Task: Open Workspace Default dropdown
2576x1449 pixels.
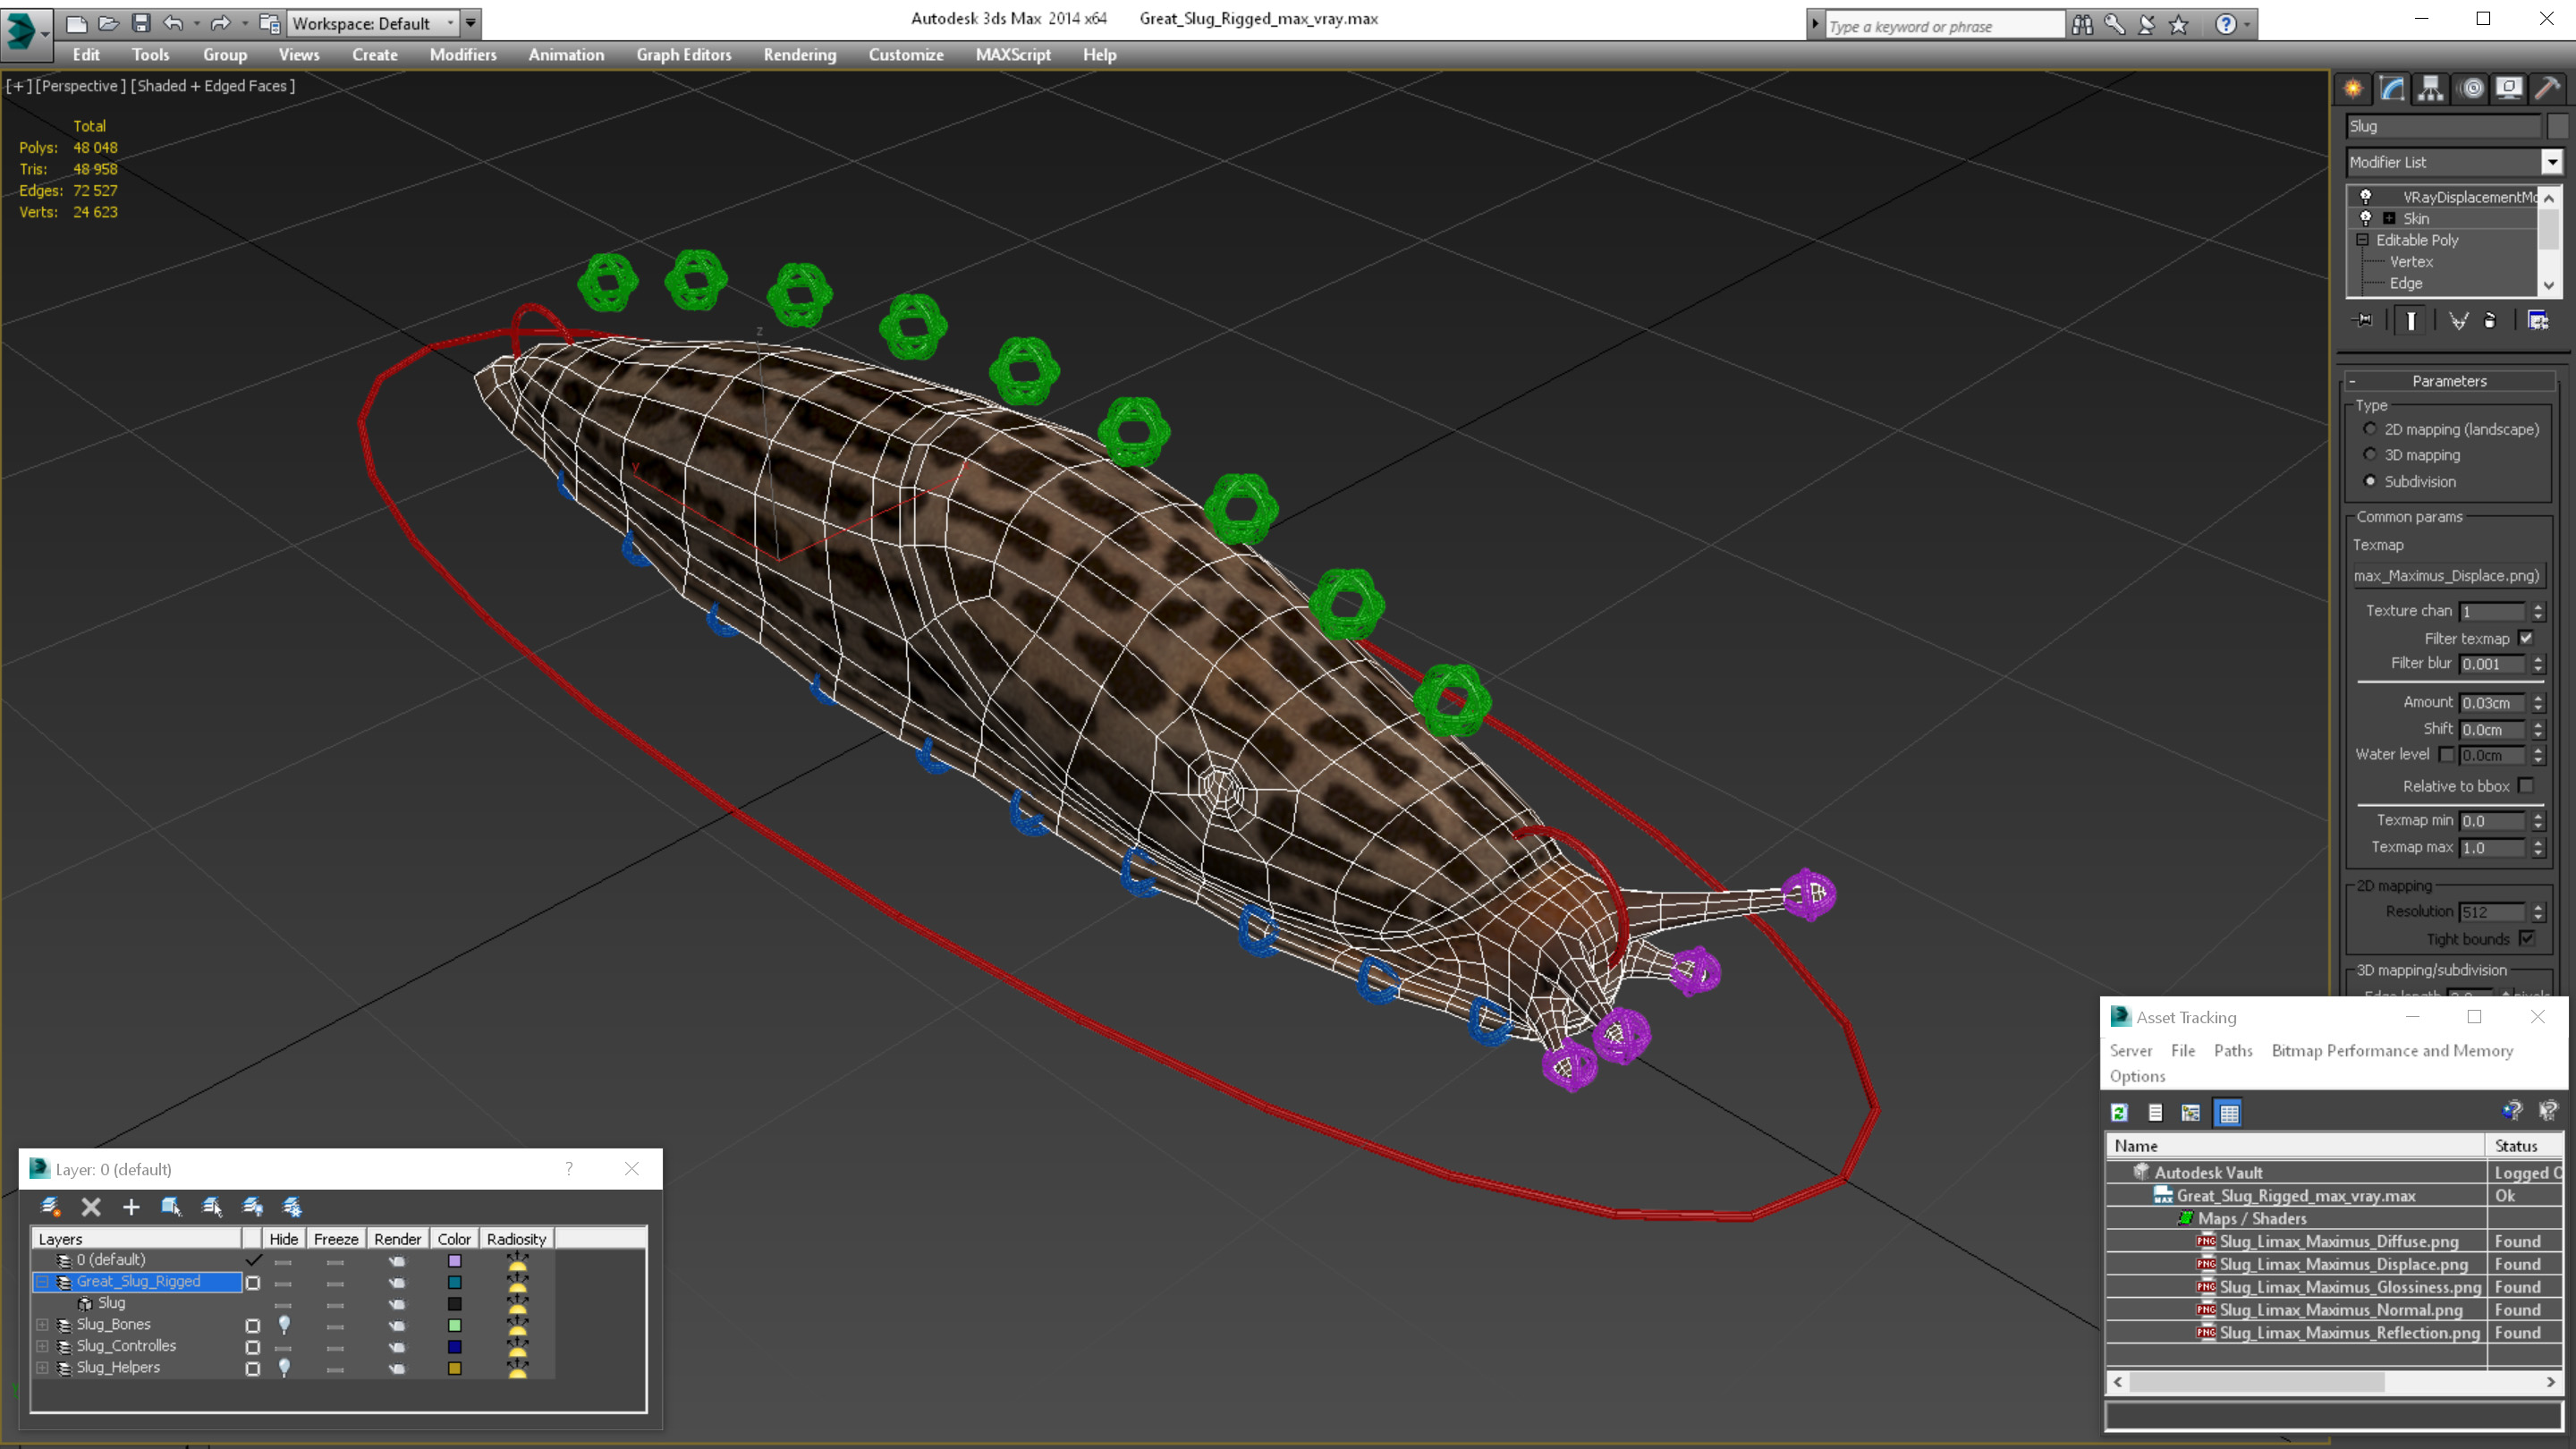Action: click(373, 23)
